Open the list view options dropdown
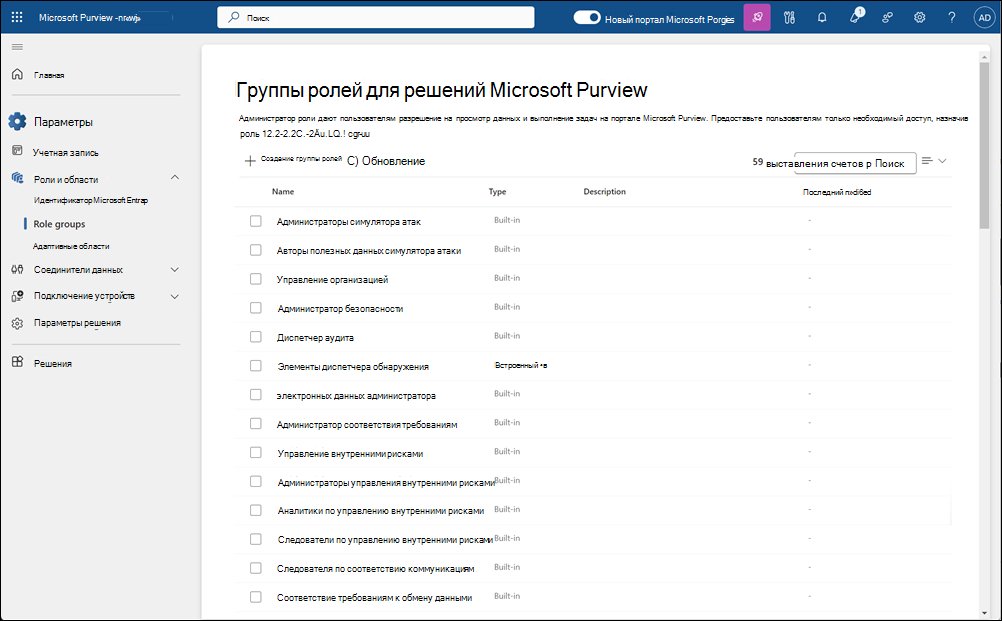The width and height of the screenshot is (1002, 621). (934, 161)
